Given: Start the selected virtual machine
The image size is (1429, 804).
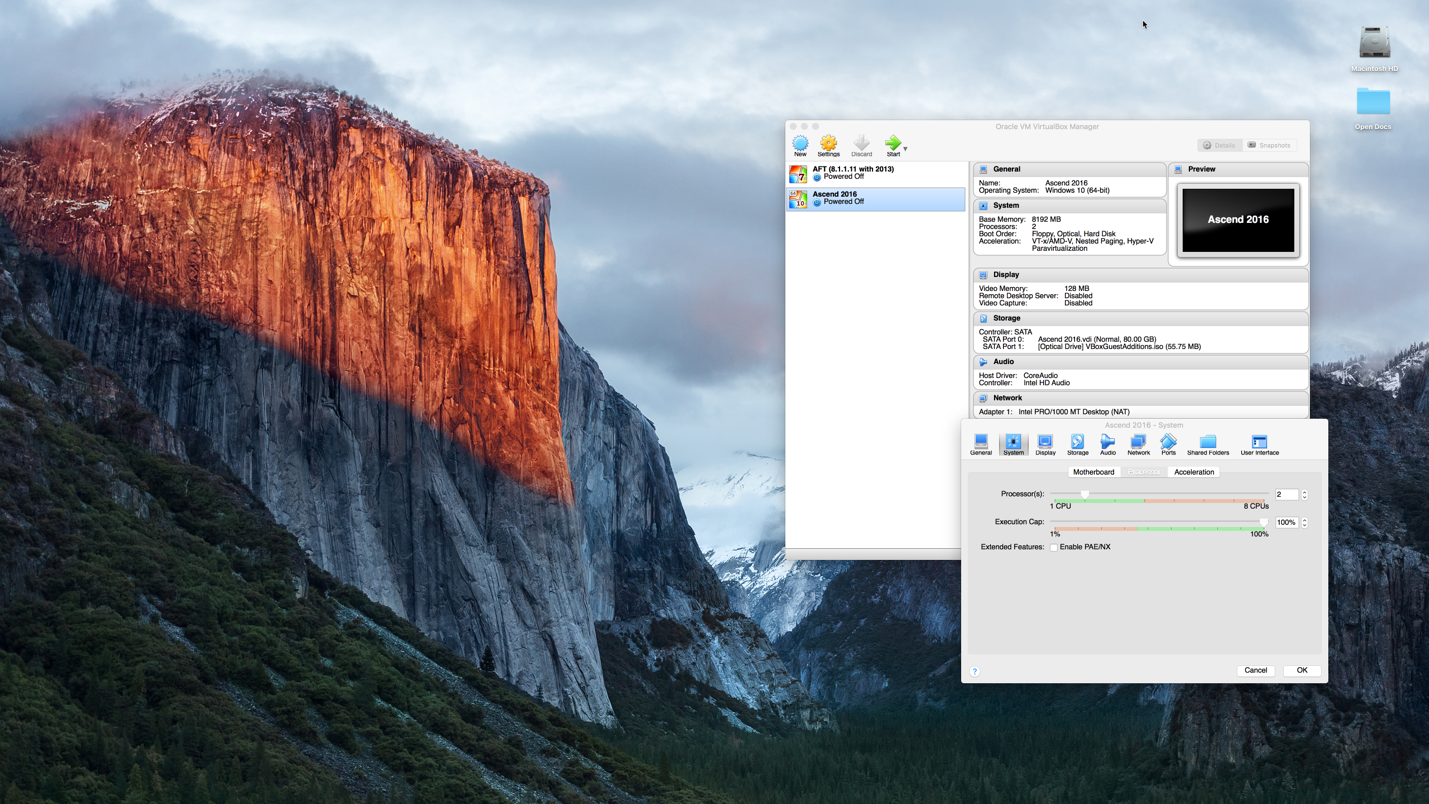Looking at the screenshot, I should tap(893, 146).
